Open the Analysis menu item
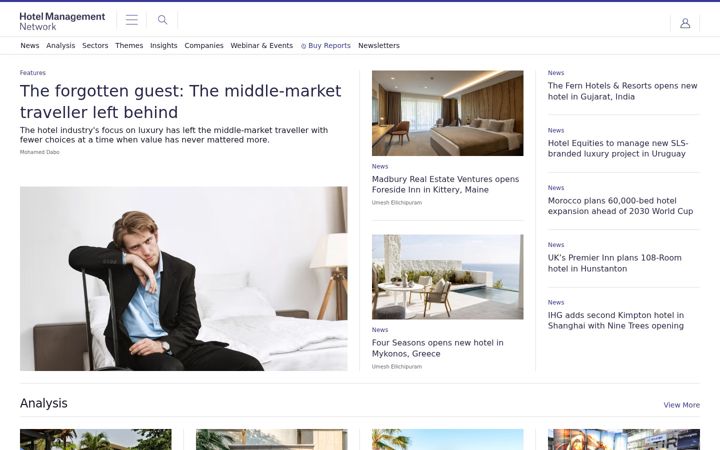This screenshot has height=450, width=720. [x=61, y=45]
